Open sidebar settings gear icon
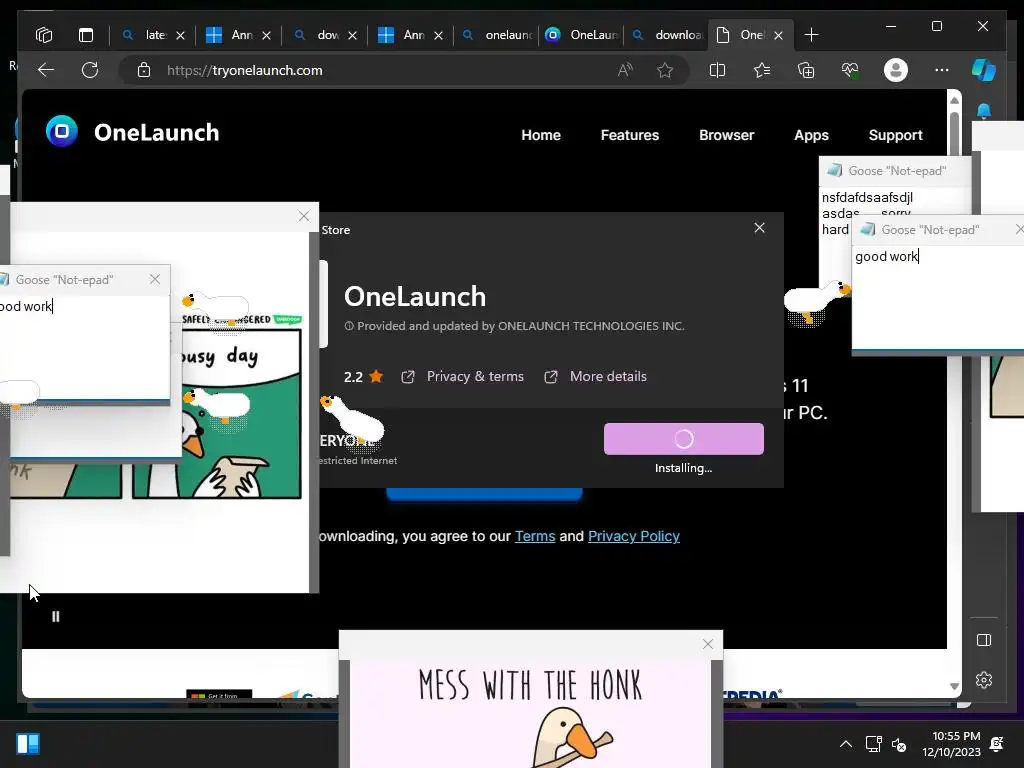This screenshot has width=1024, height=768. point(984,680)
